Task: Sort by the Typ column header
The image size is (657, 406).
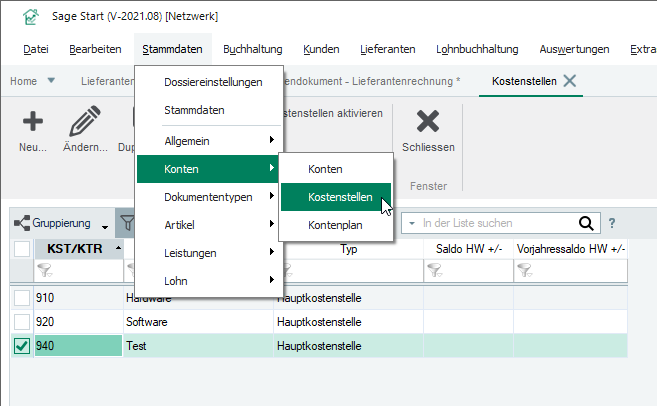Action: pyautogui.click(x=349, y=249)
